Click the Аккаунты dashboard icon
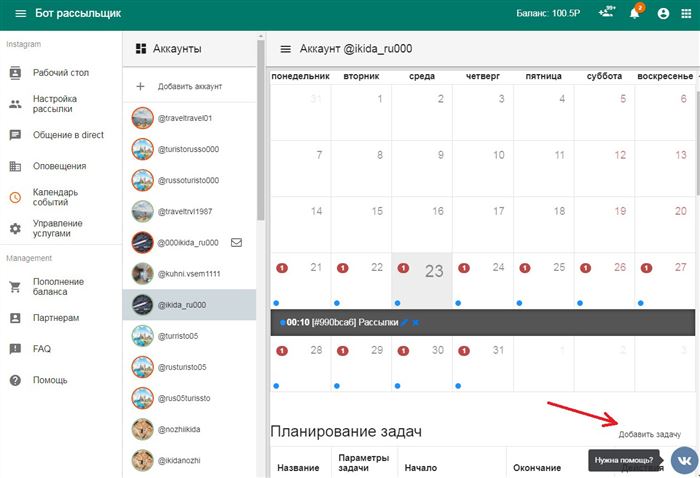This screenshot has height=478, width=700. tap(141, 49)
